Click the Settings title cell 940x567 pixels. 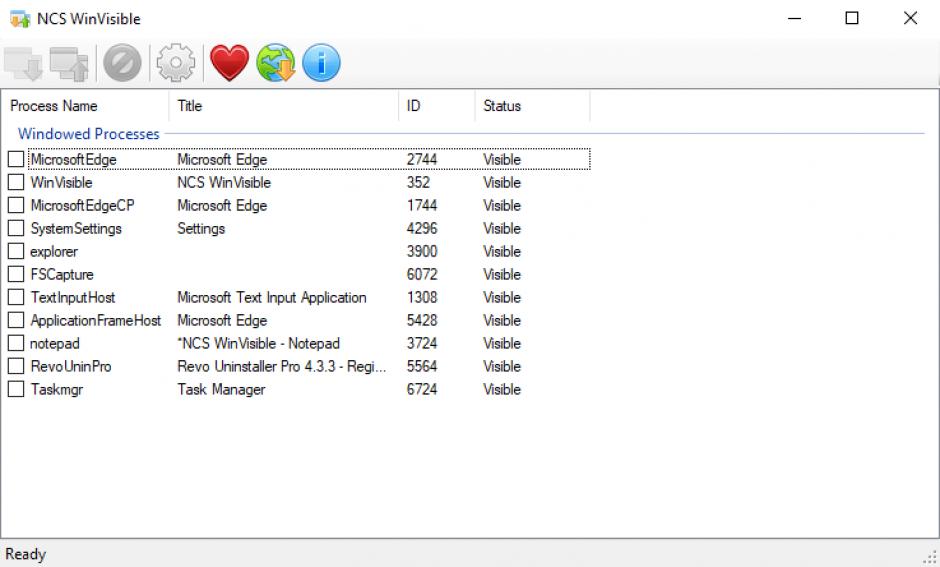point(201,228)
